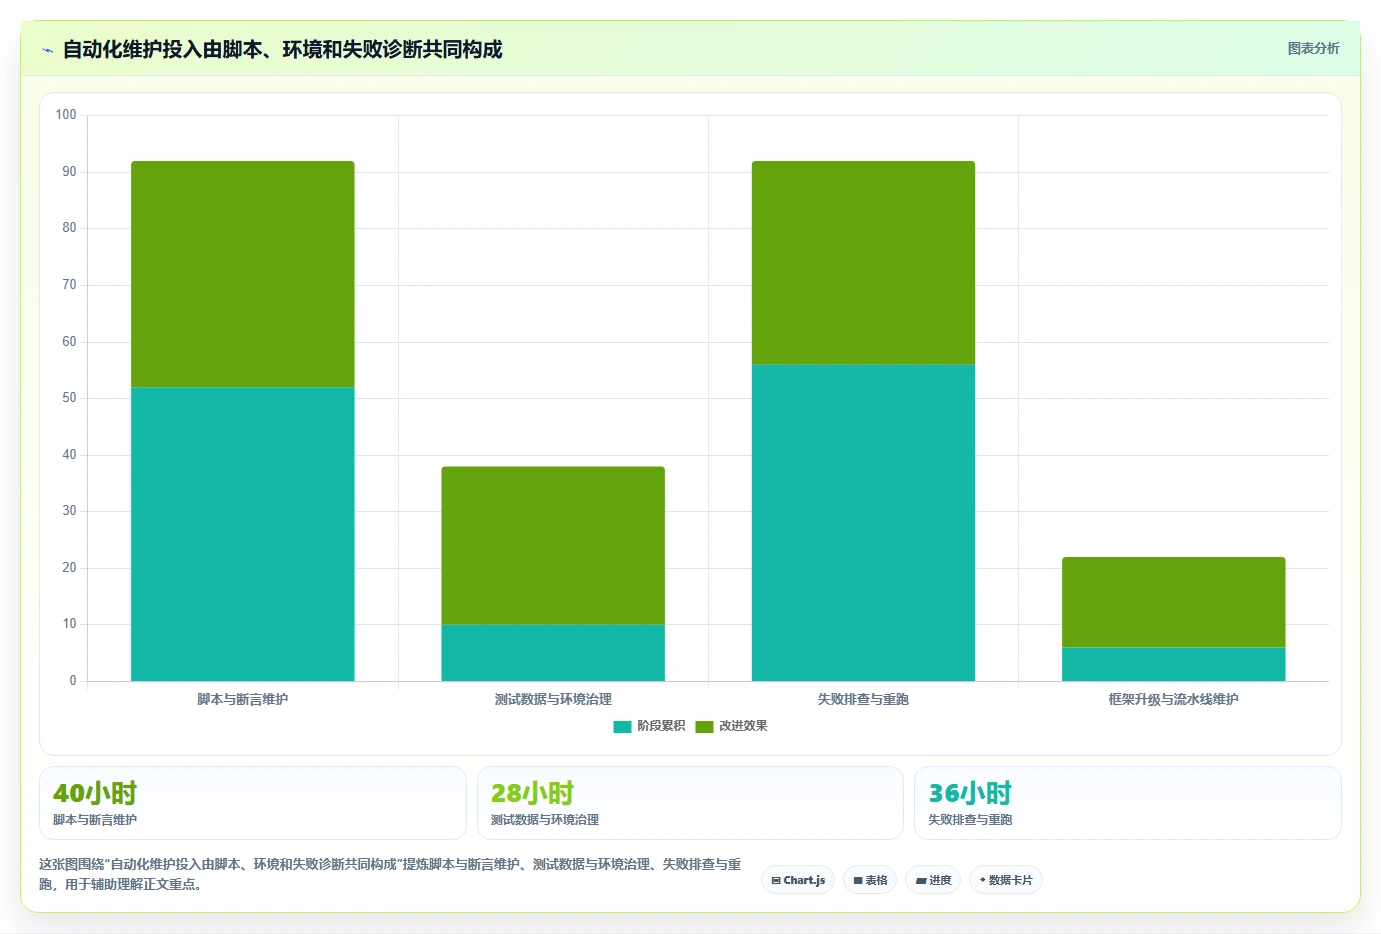
Task: Click the 失败排查与重跑 caption under 36小时
Action: 970,819
